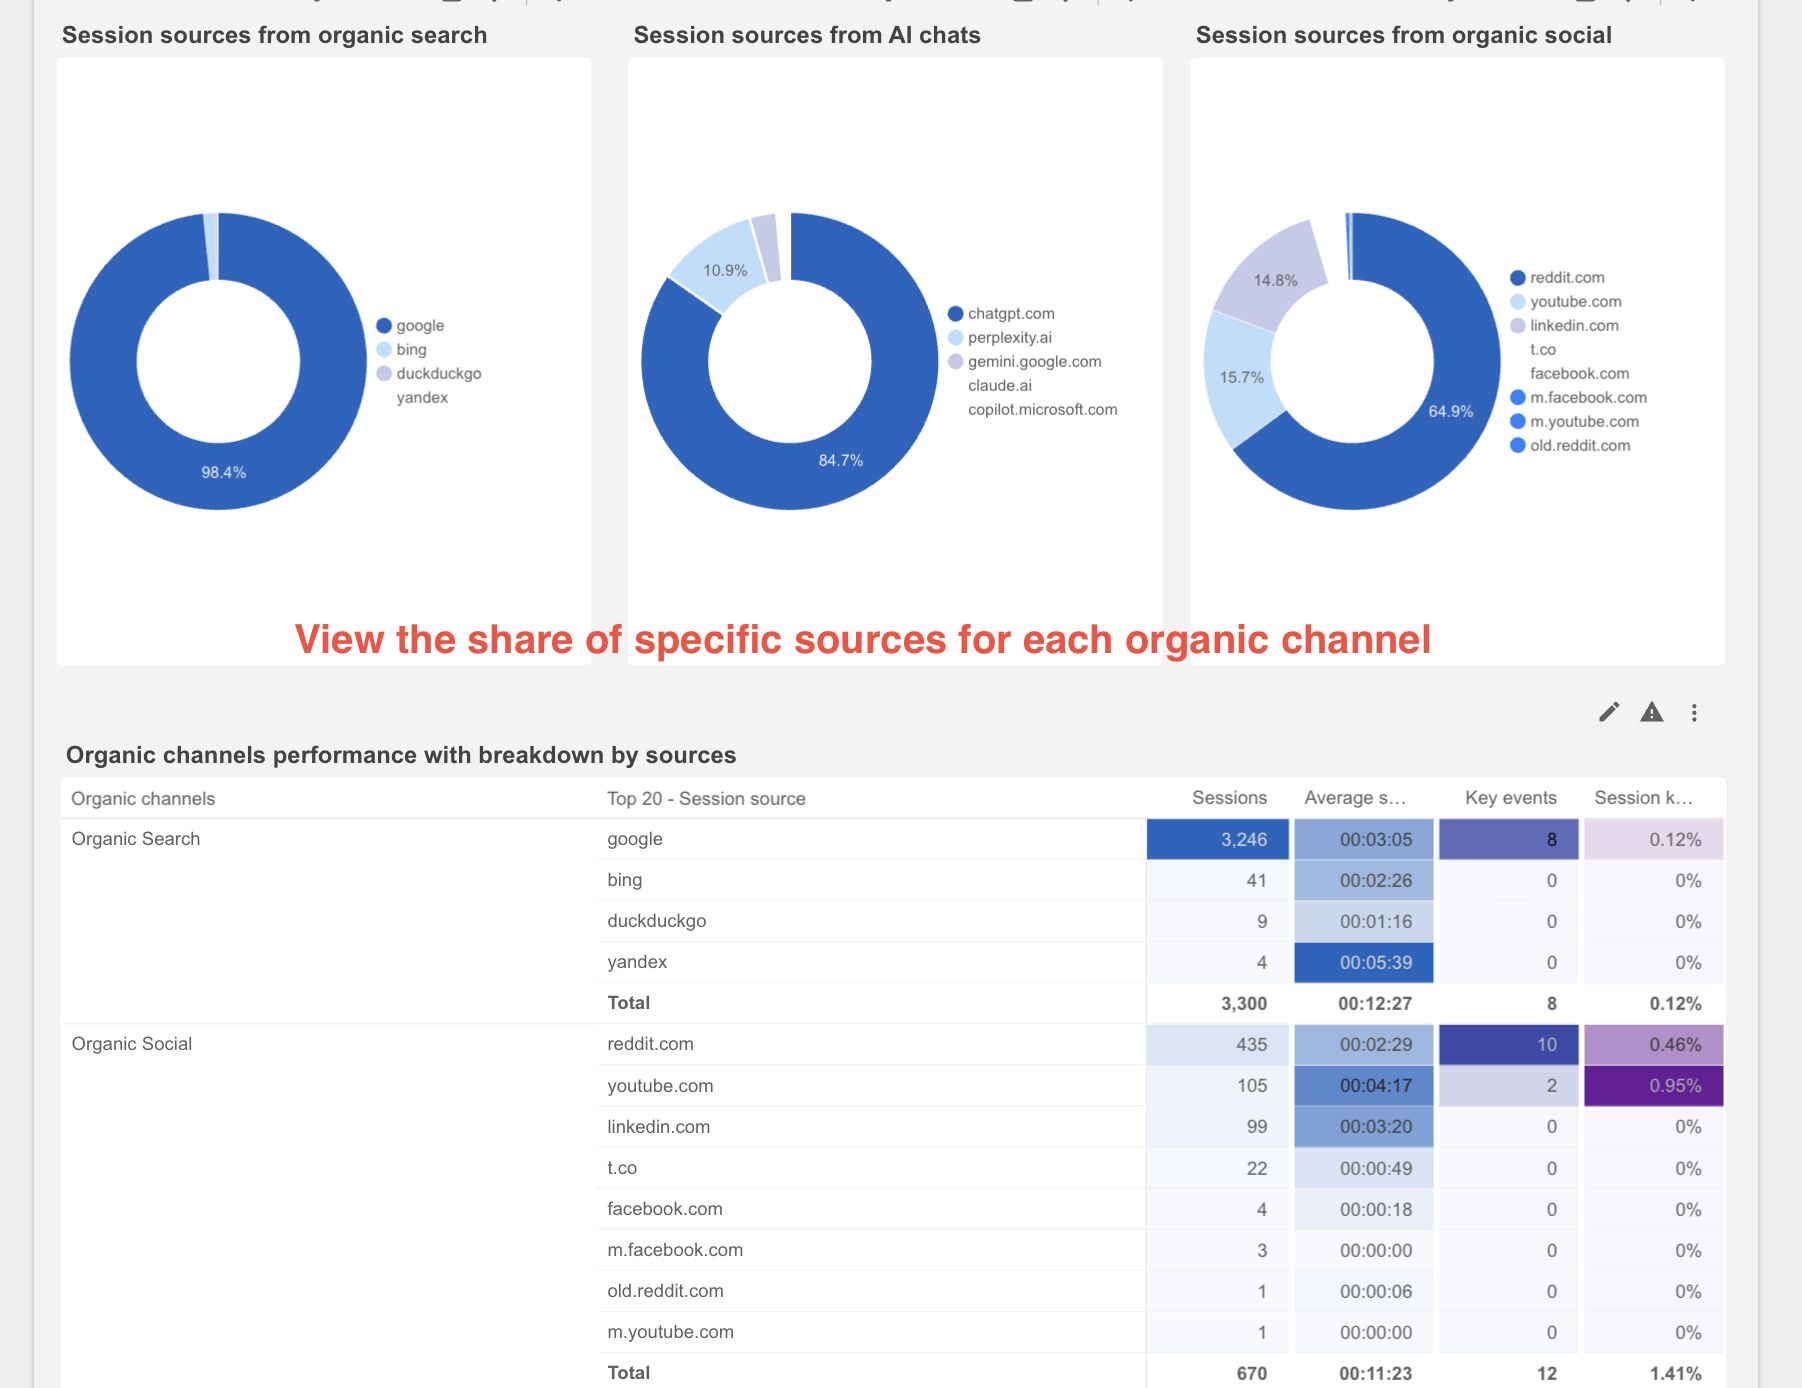1802x1388 pixels.
Task: Select the Organic Social row label in table
Action: point(132,1044)
